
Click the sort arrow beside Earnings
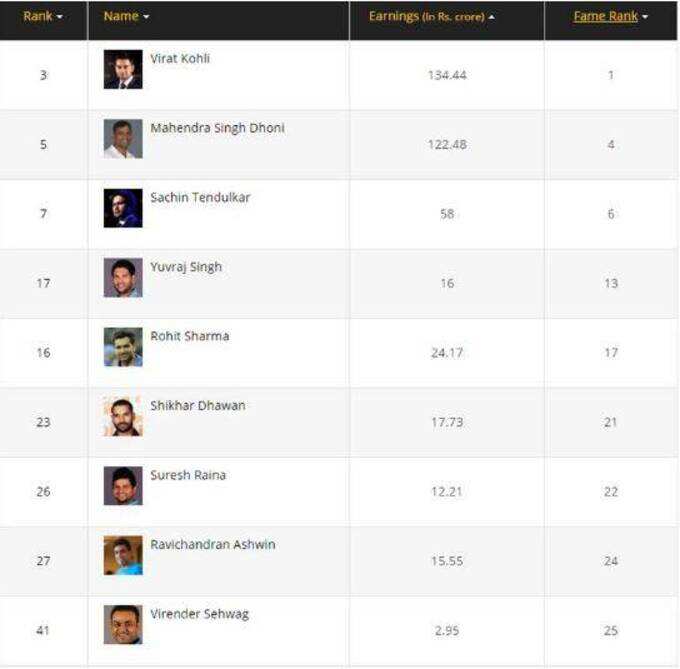[491, 17]
